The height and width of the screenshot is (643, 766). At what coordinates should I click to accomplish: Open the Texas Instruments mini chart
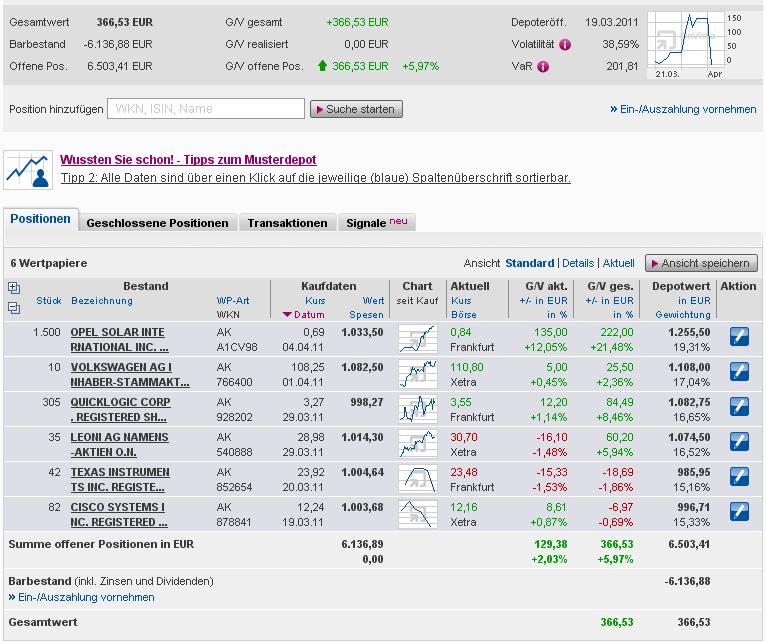coord(417,479)
